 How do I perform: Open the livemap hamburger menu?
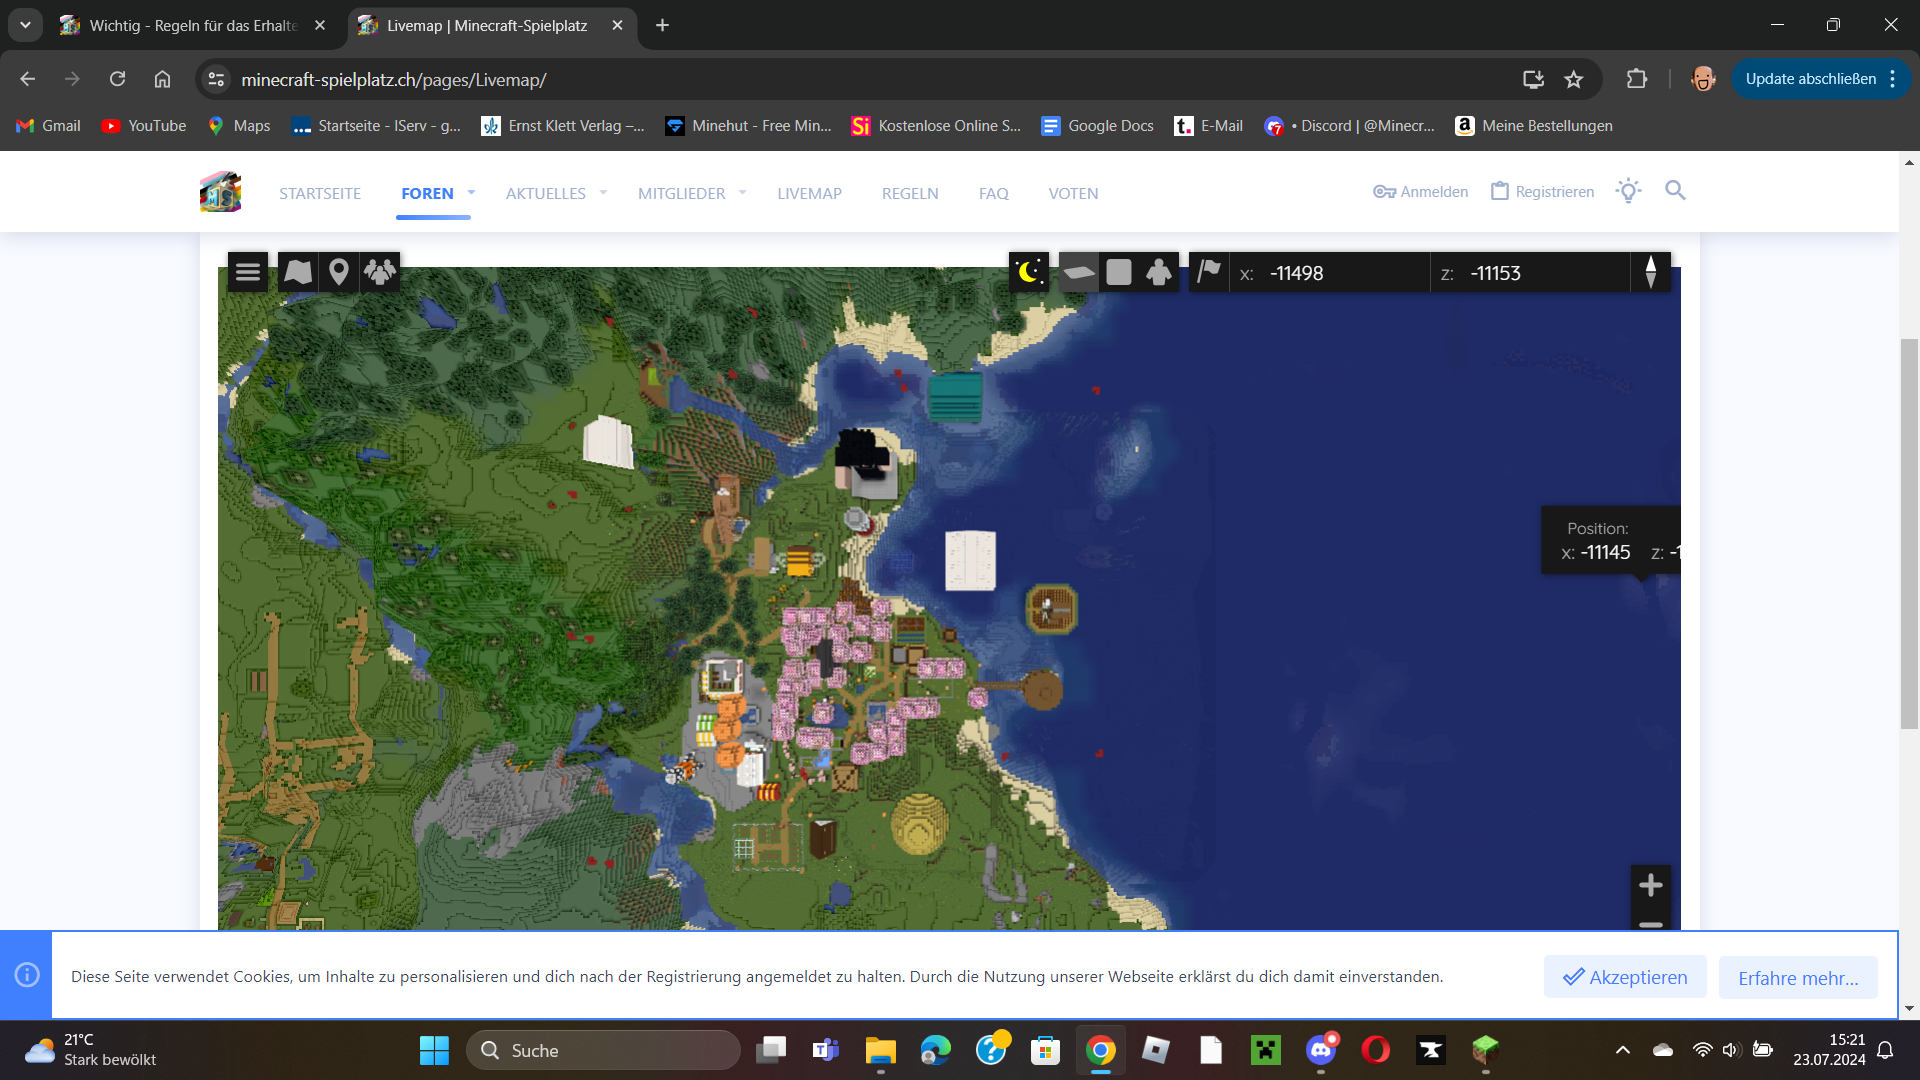coord(248,272)
